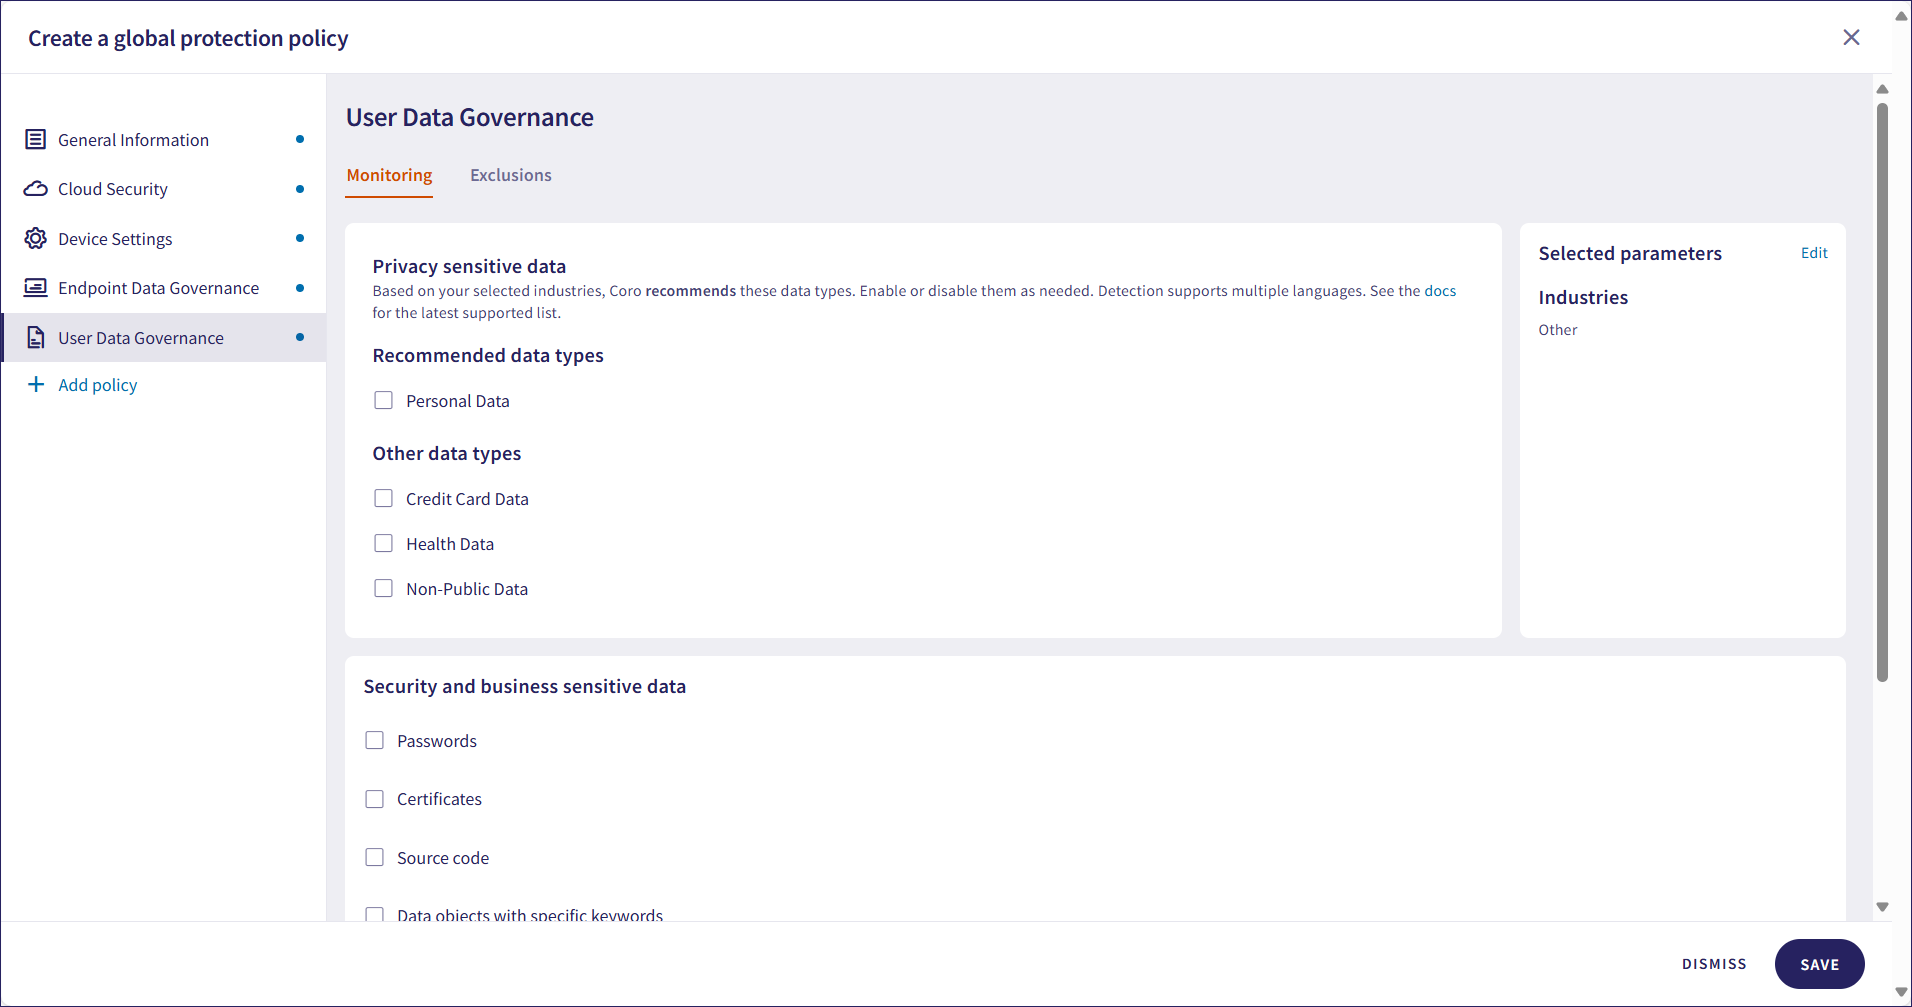Click the Endpoint Data Governance laptop icon
This screenshot has height=1007, width=1912.
point(36,288)
